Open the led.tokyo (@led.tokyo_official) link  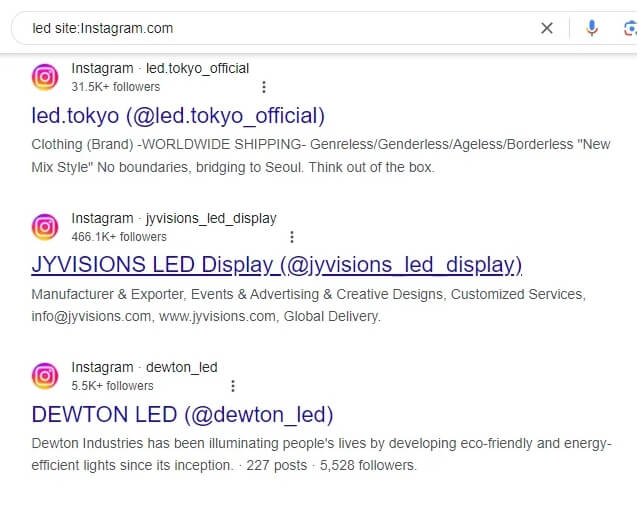178,116
